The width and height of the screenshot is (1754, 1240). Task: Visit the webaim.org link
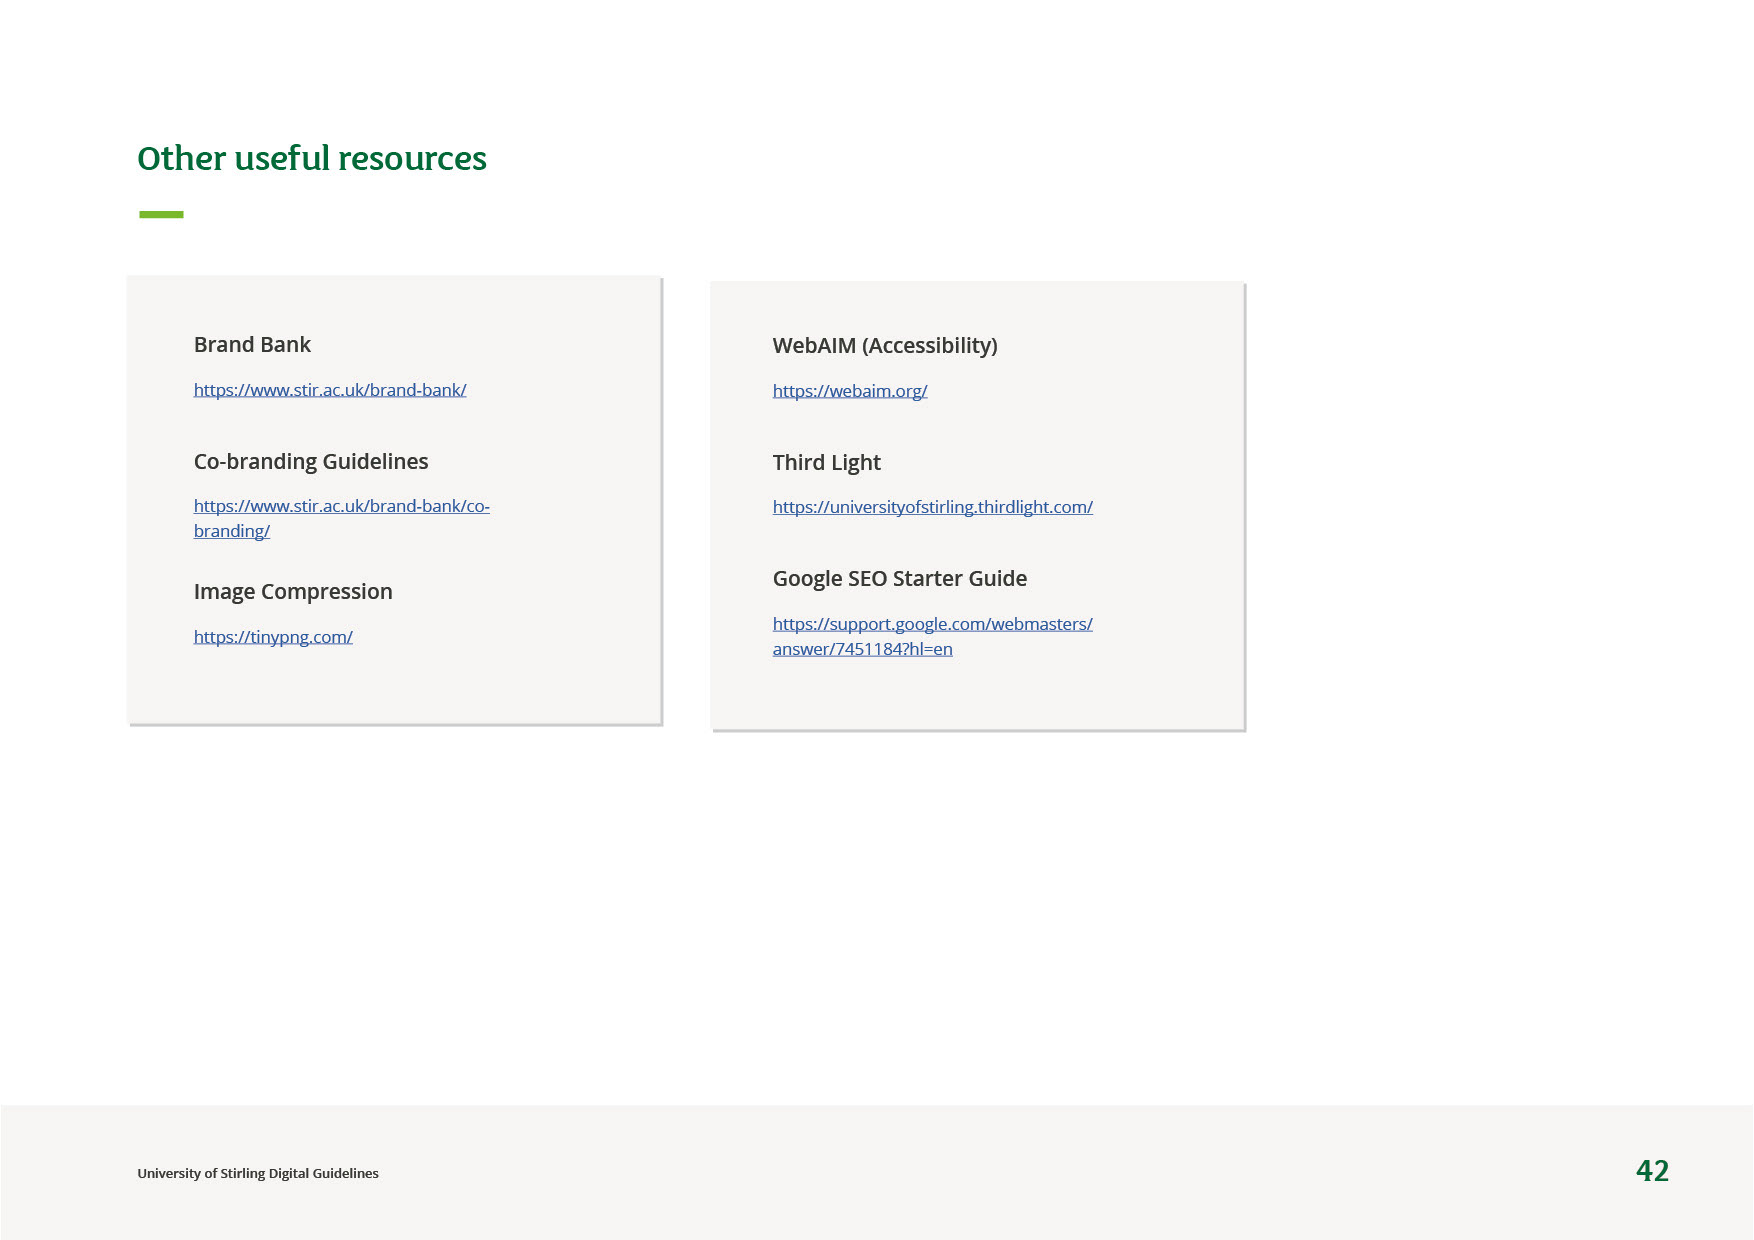pos(850,391)
